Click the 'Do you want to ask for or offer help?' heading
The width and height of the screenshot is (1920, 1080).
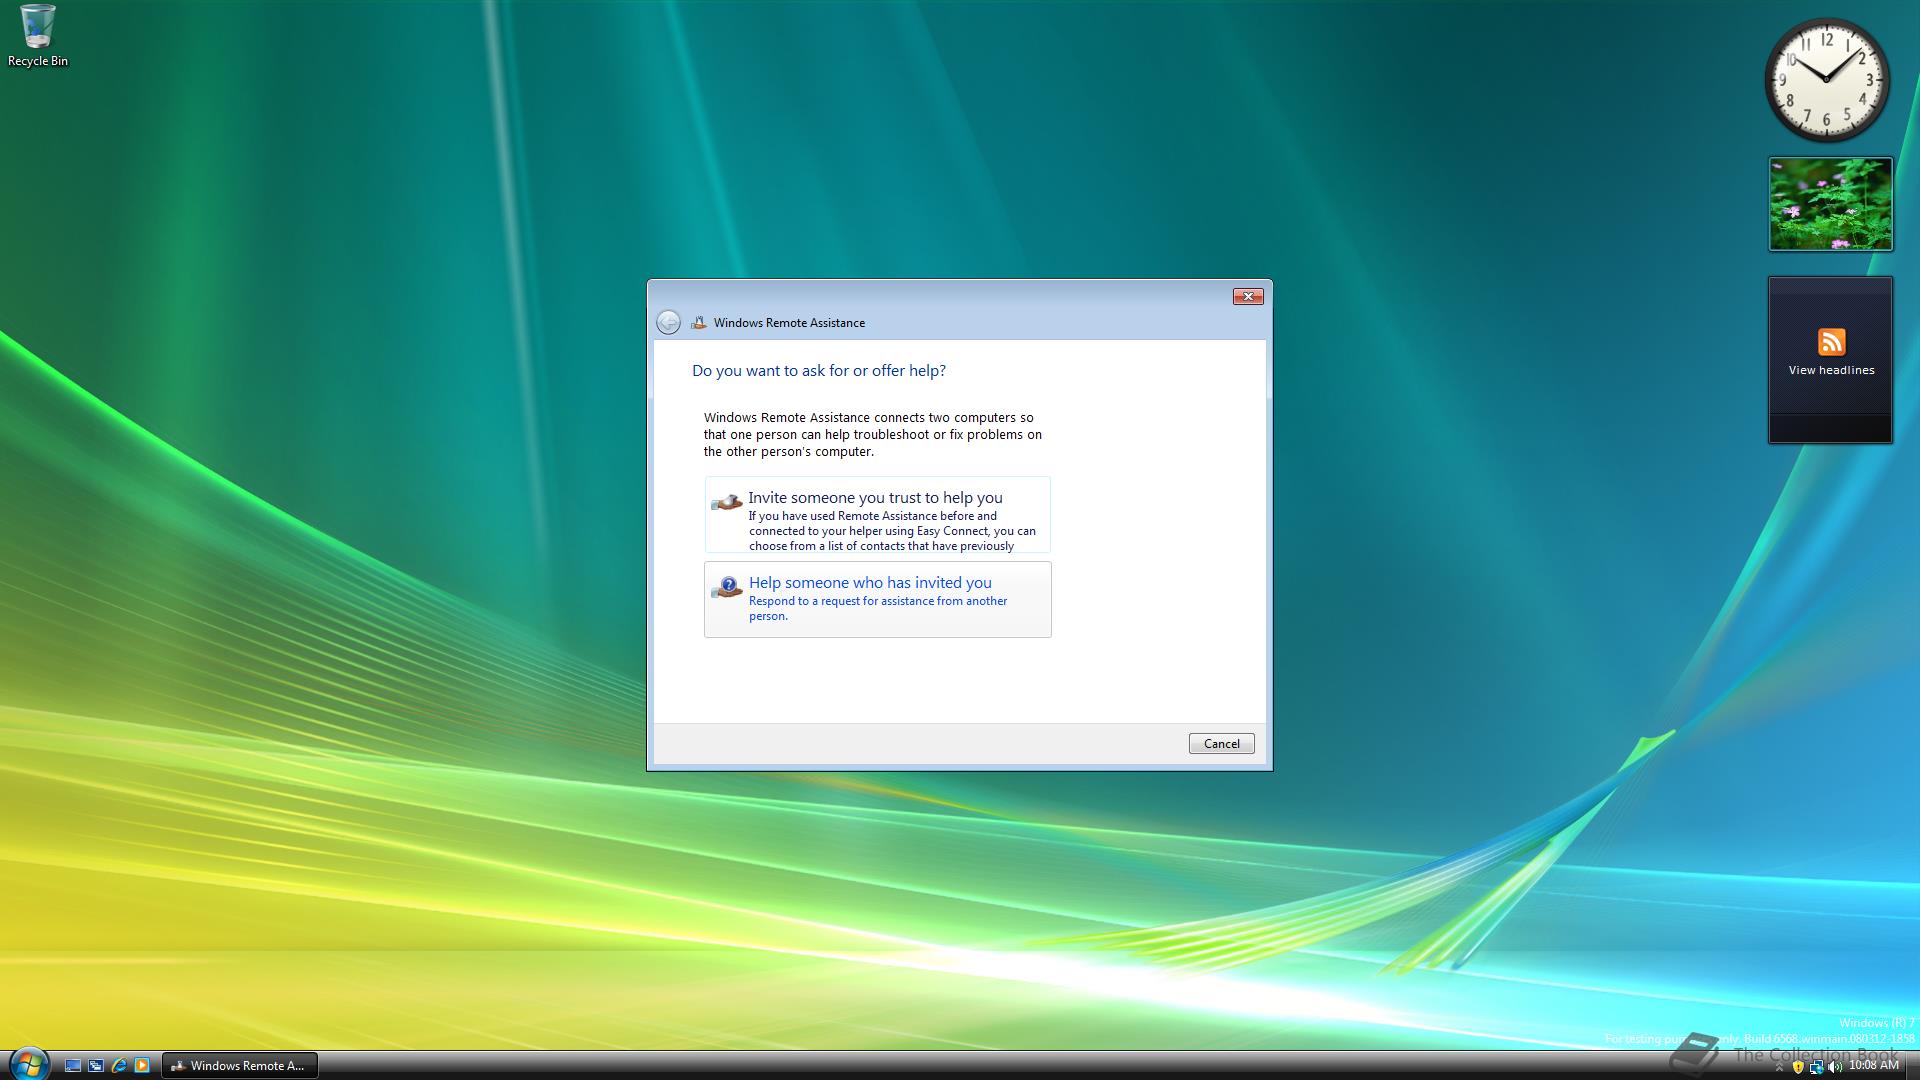(x=819, y=370)
